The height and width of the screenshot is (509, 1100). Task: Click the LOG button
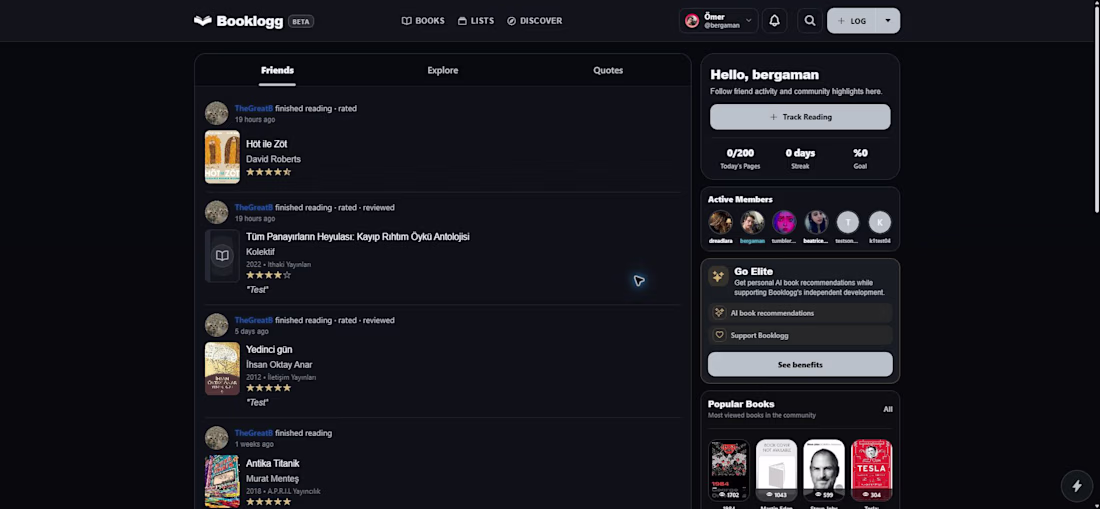pos(852,20)
